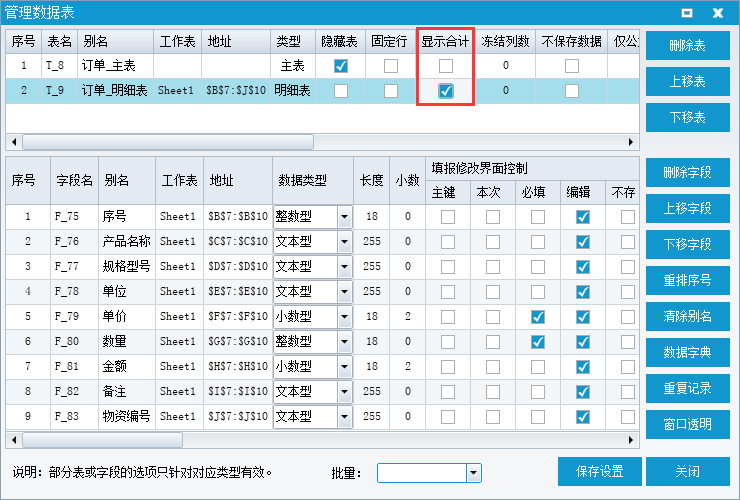
Task: Open data type dropdown for 单价 field
Action: 345,317
